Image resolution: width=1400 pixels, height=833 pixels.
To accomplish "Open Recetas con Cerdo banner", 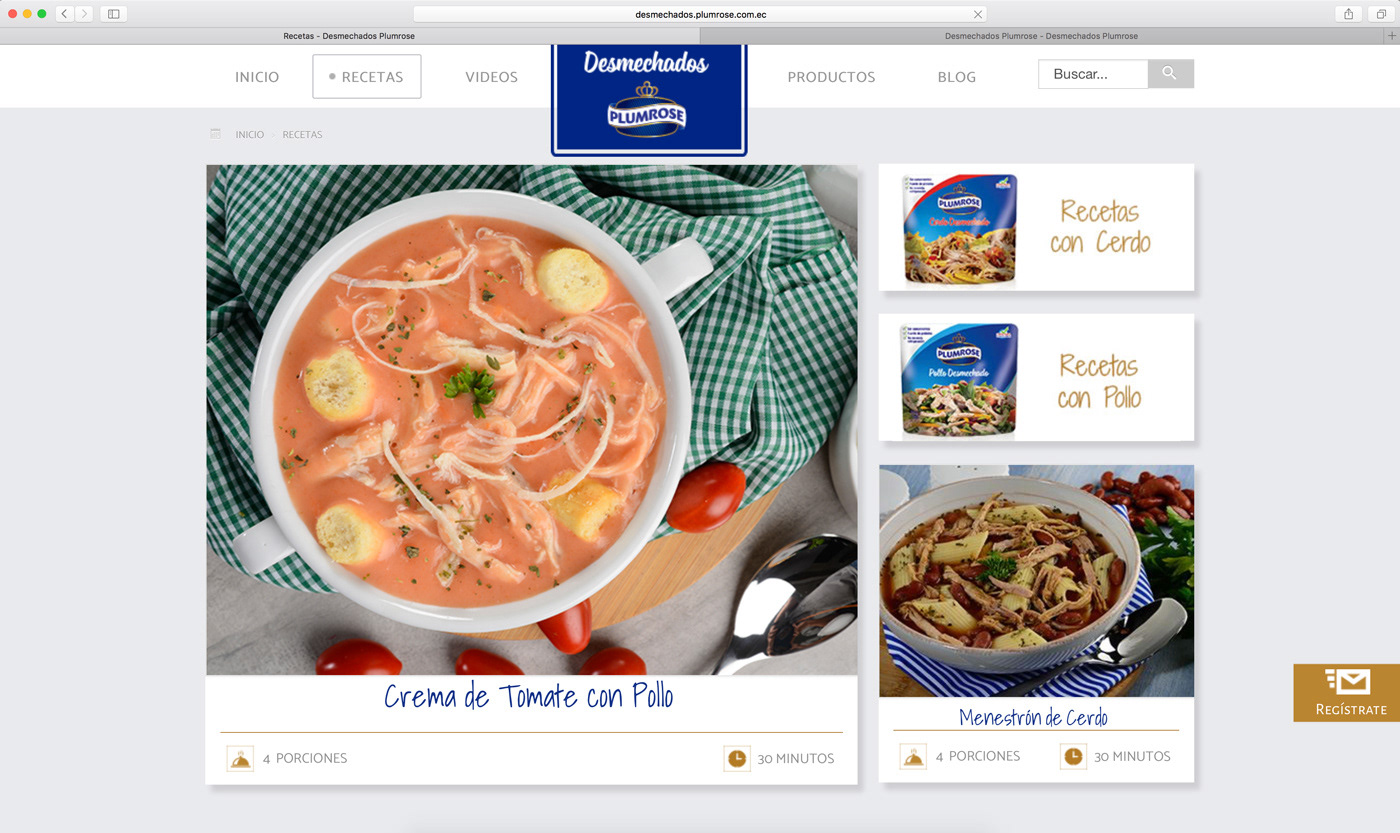I will tap(1036, 227).
